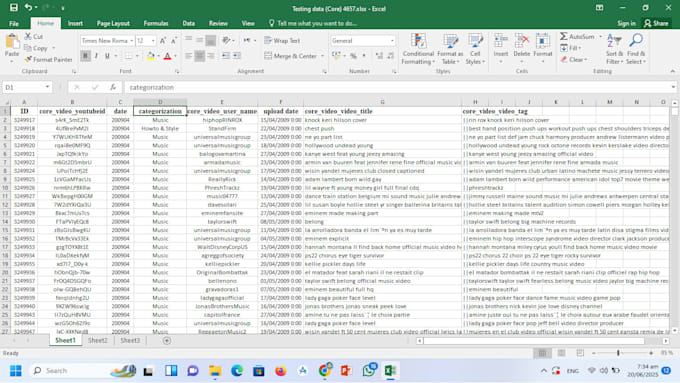Toggle Italic formatting
This screenshot has width=680, height=383.
tap(96, 56)
